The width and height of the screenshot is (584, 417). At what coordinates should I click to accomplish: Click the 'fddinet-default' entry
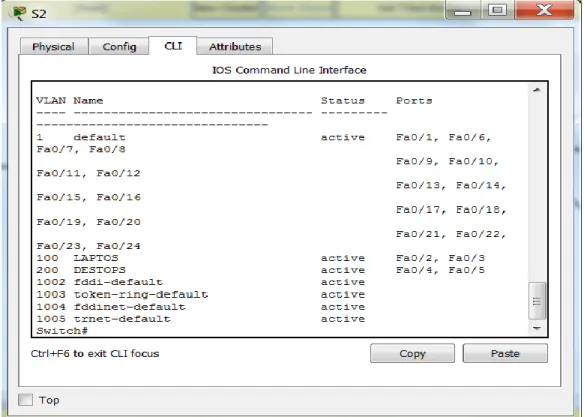pos(129,306)
